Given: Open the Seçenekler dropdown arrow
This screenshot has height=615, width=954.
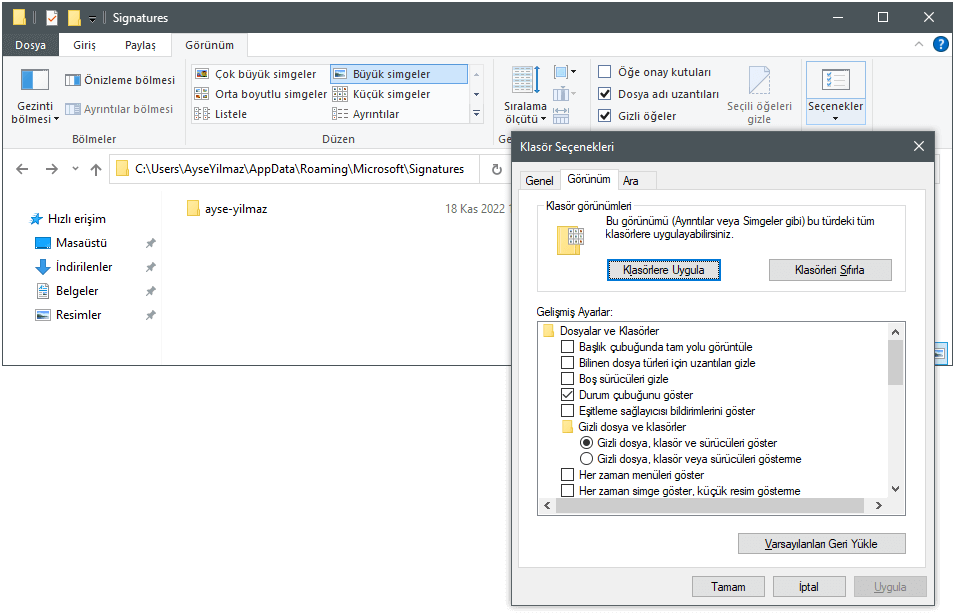Looking at the screenshot, I should pyautogui.click(x=835, y=118).
